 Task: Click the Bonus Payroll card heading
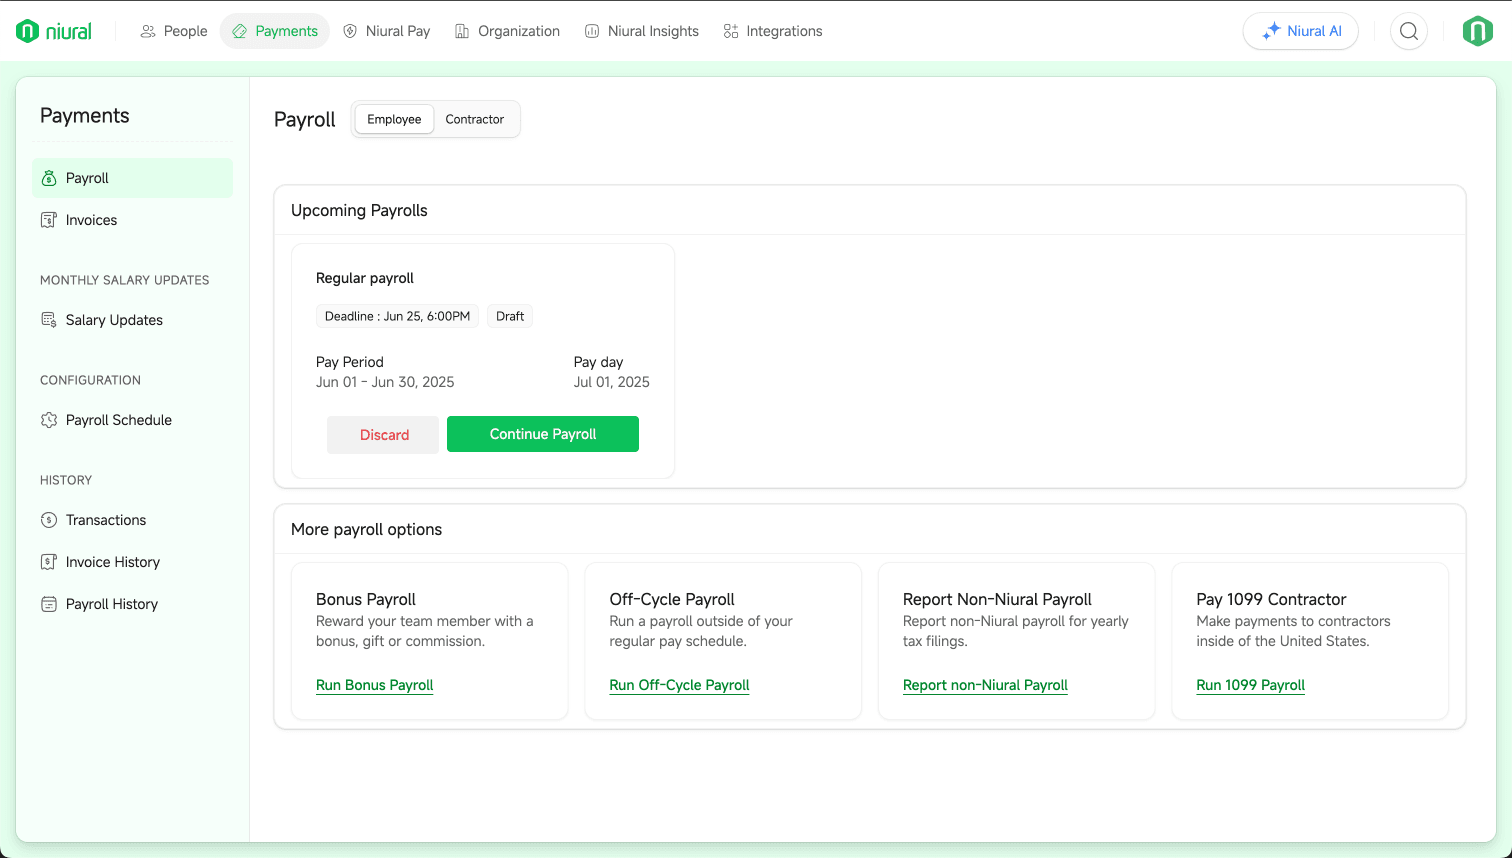[x=366, y=599]
